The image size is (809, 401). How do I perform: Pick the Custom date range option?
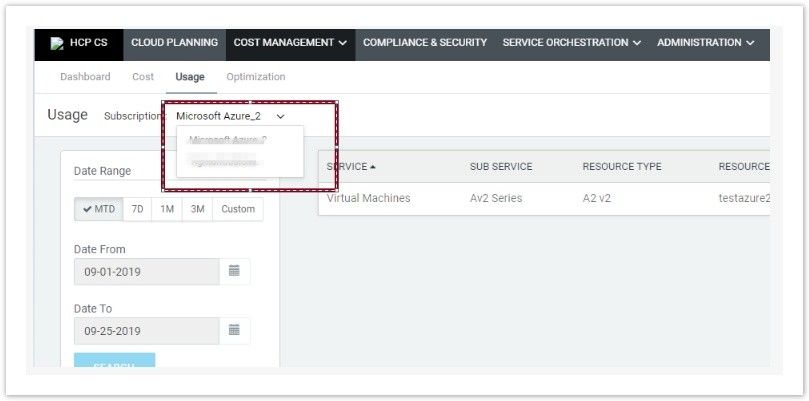tap(238, 209)
